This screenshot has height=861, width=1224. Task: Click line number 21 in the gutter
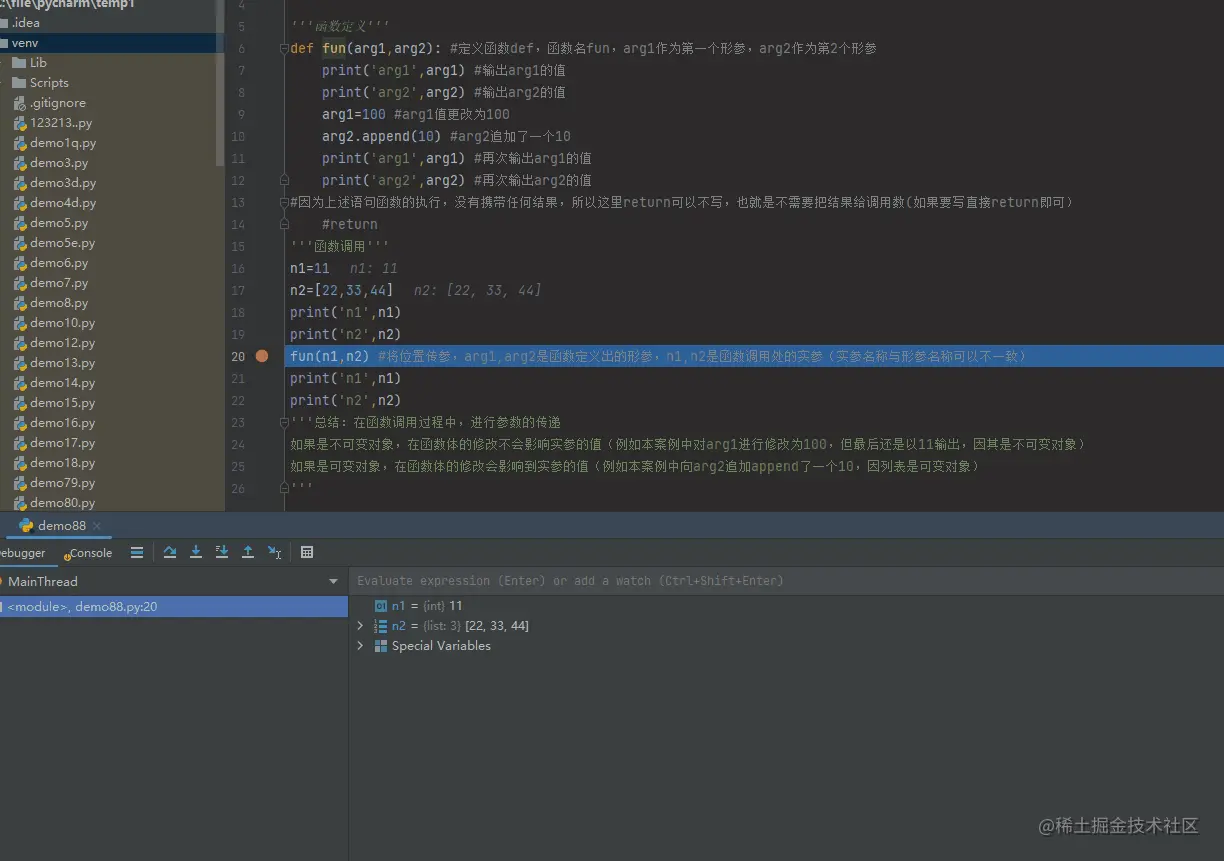pos(237,378)
